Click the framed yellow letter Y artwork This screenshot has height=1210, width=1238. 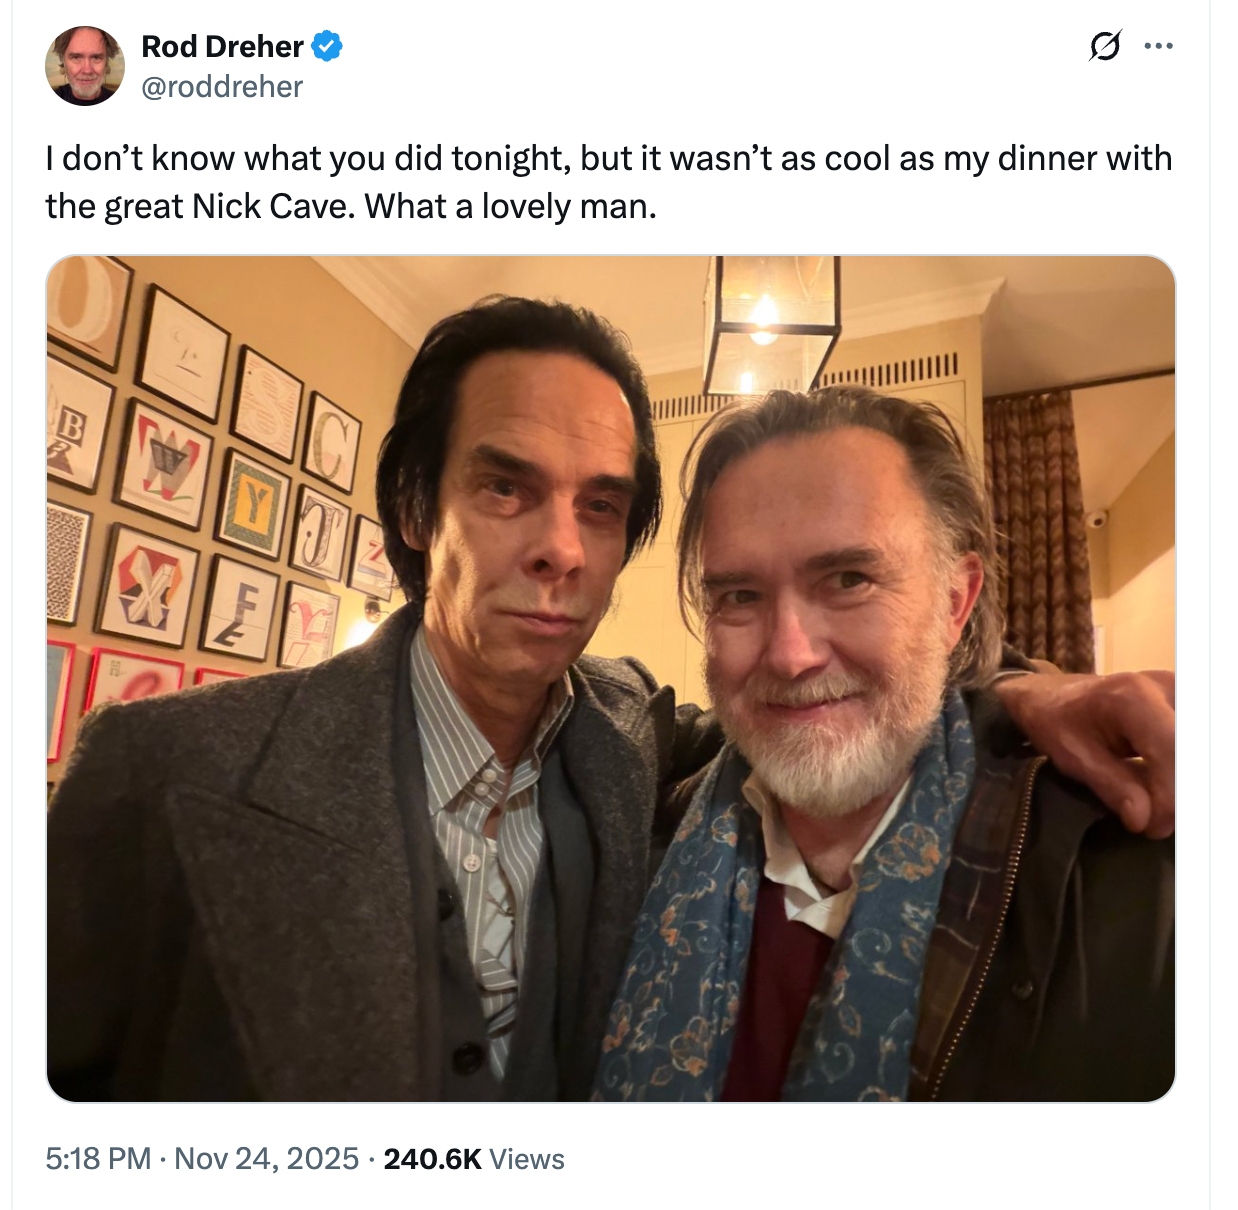tap(253, 504)
